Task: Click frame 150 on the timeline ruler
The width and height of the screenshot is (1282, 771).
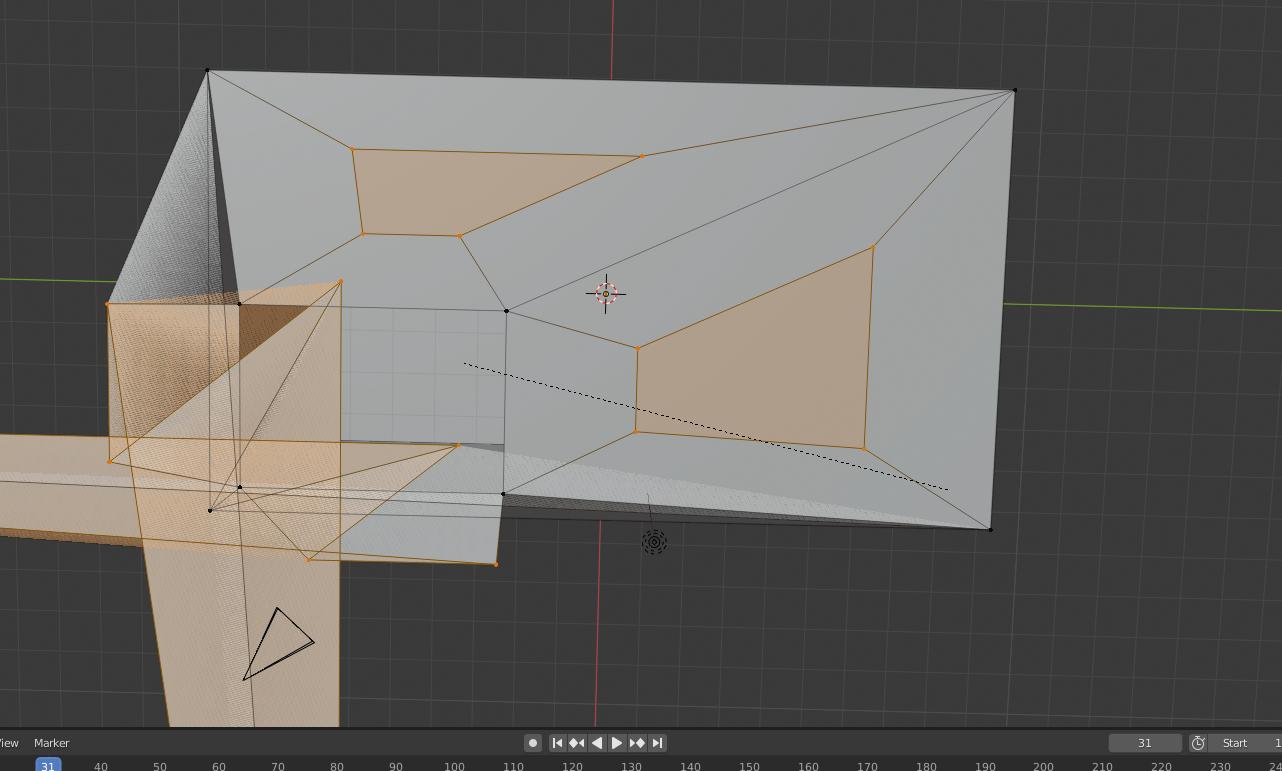Action: coord(749,766)
